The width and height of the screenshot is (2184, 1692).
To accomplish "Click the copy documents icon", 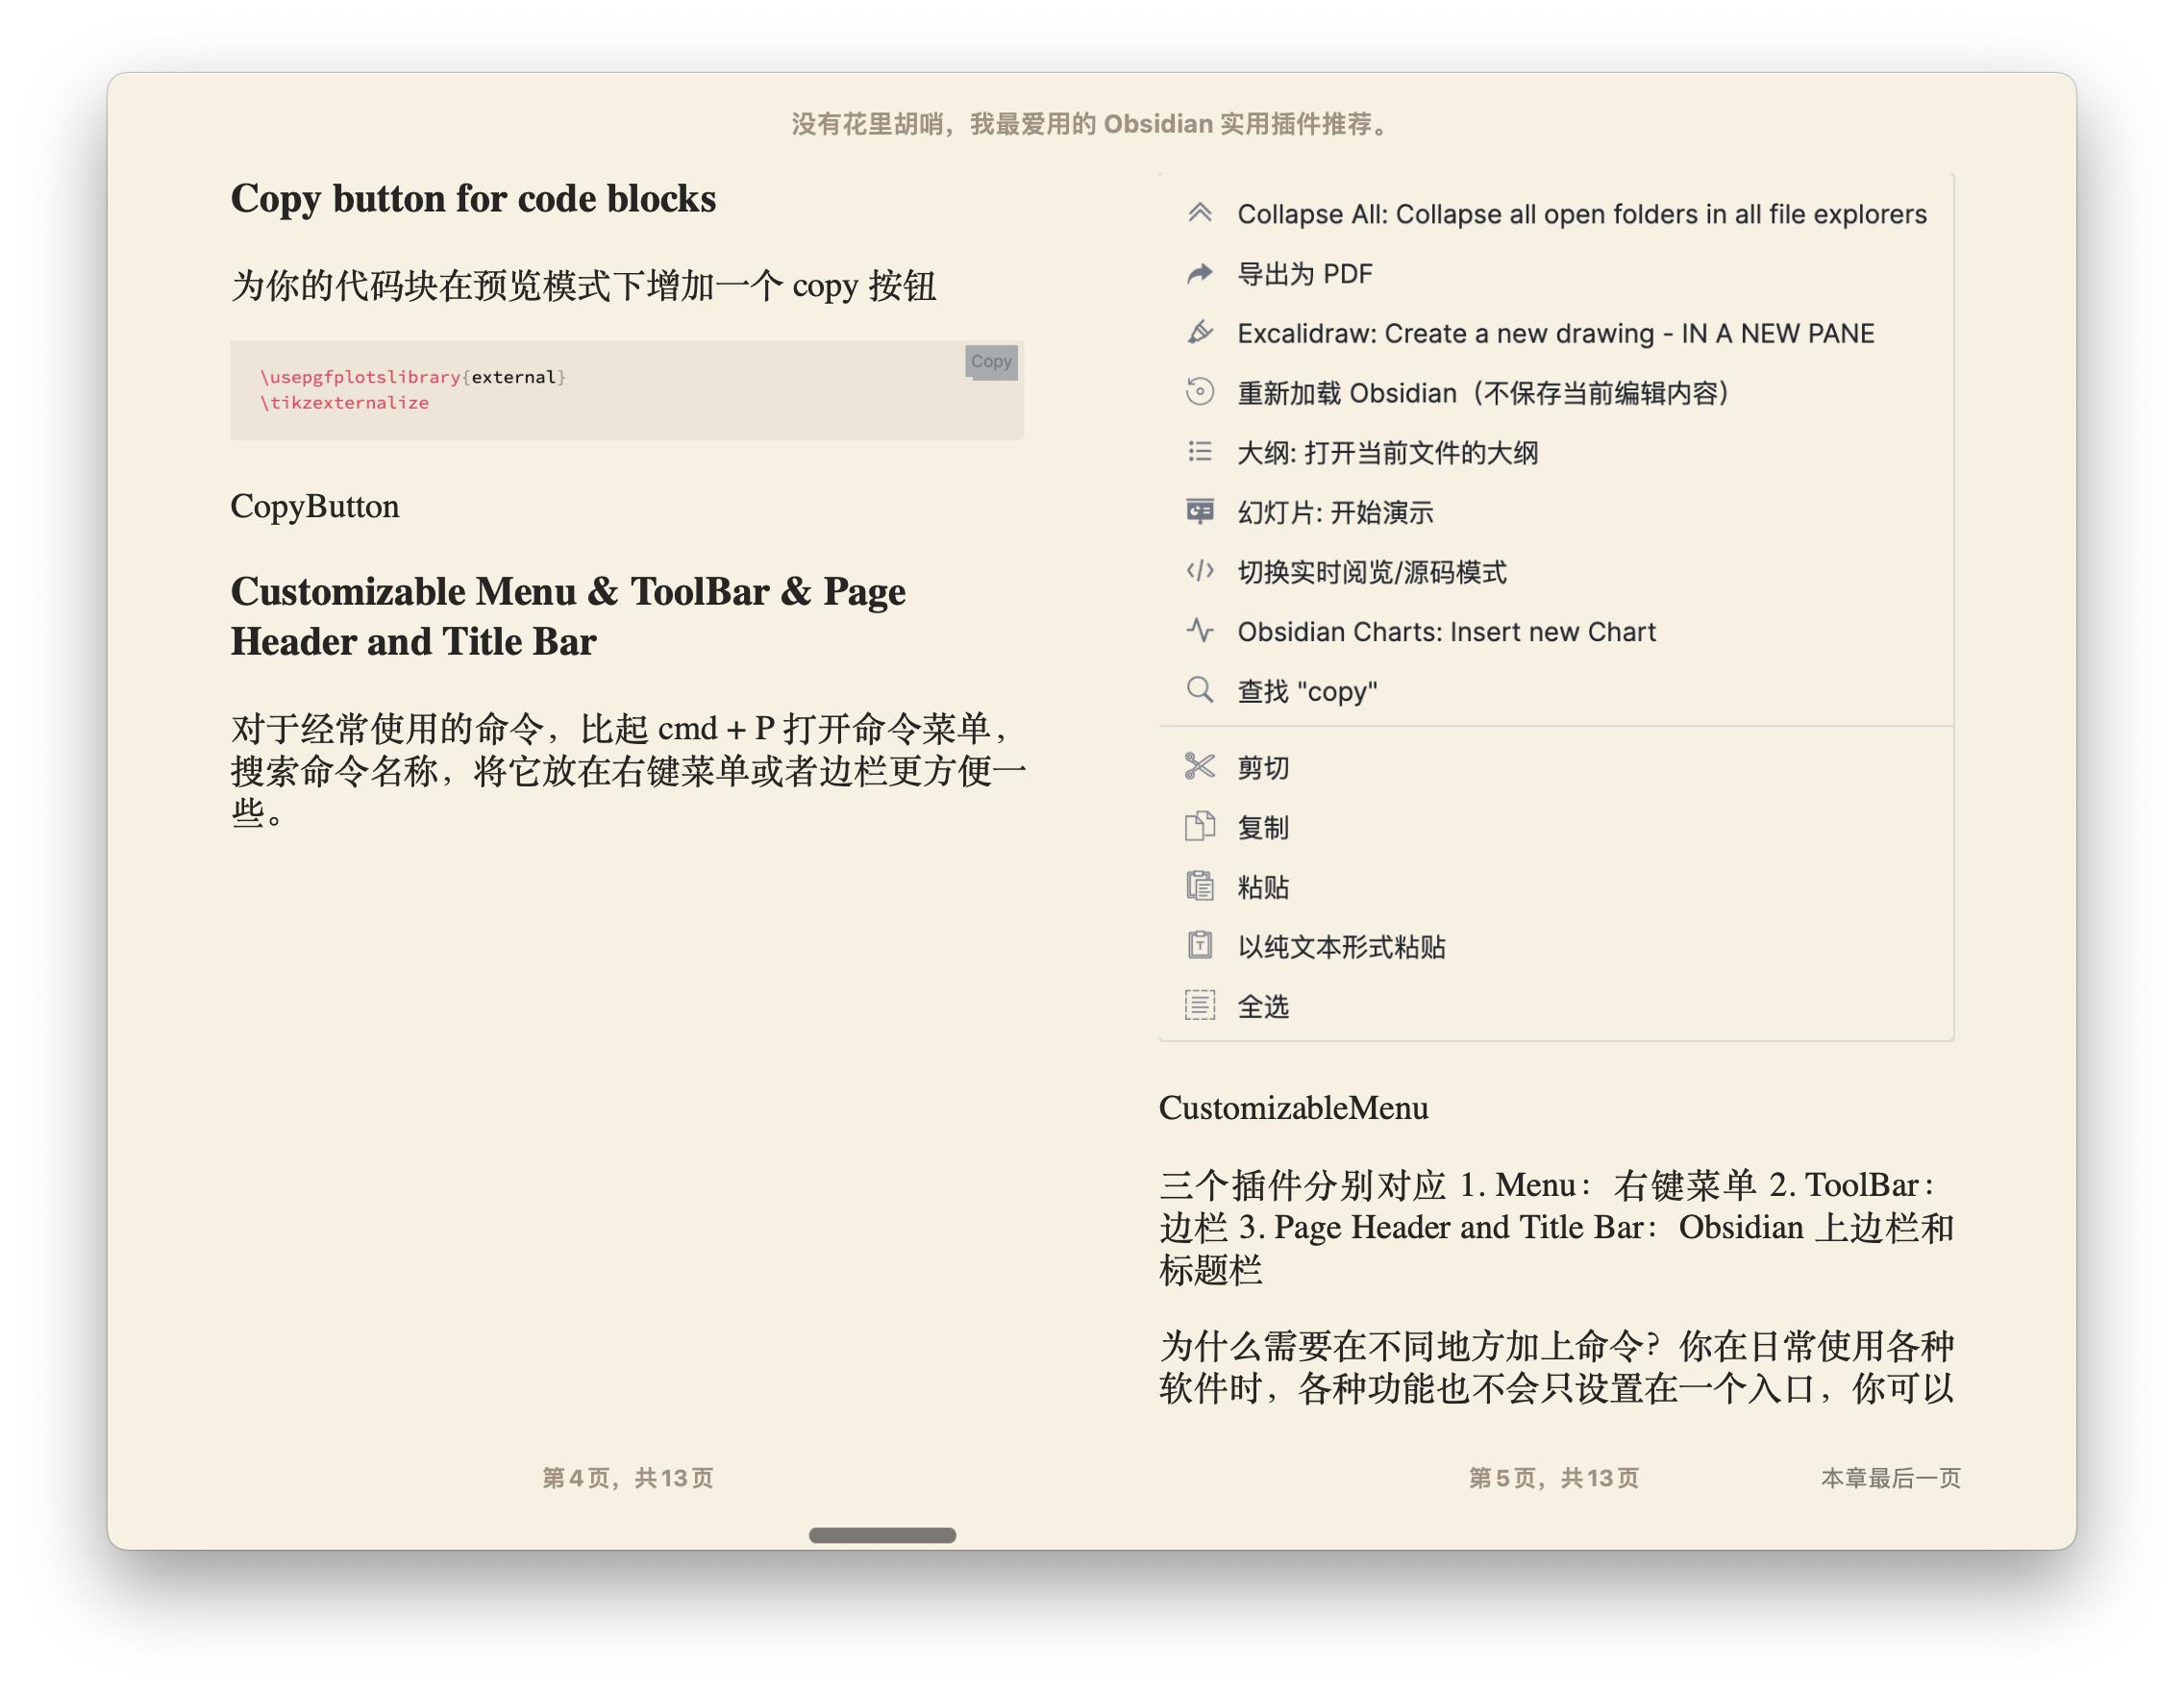I will pos(1200,827).
